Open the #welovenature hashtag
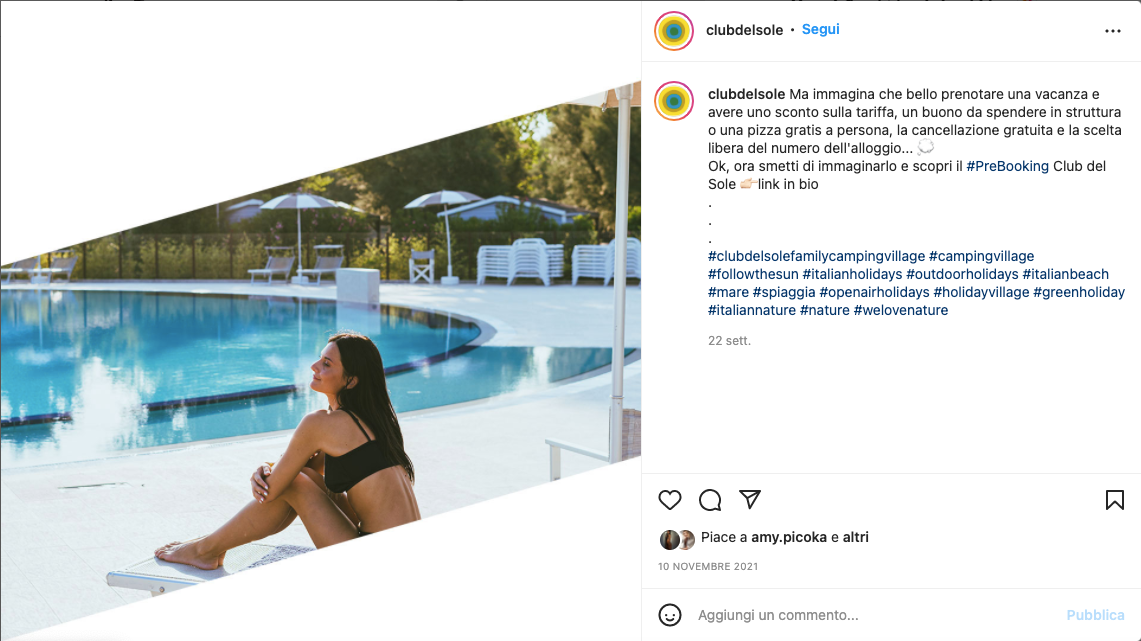 [900, 310]
